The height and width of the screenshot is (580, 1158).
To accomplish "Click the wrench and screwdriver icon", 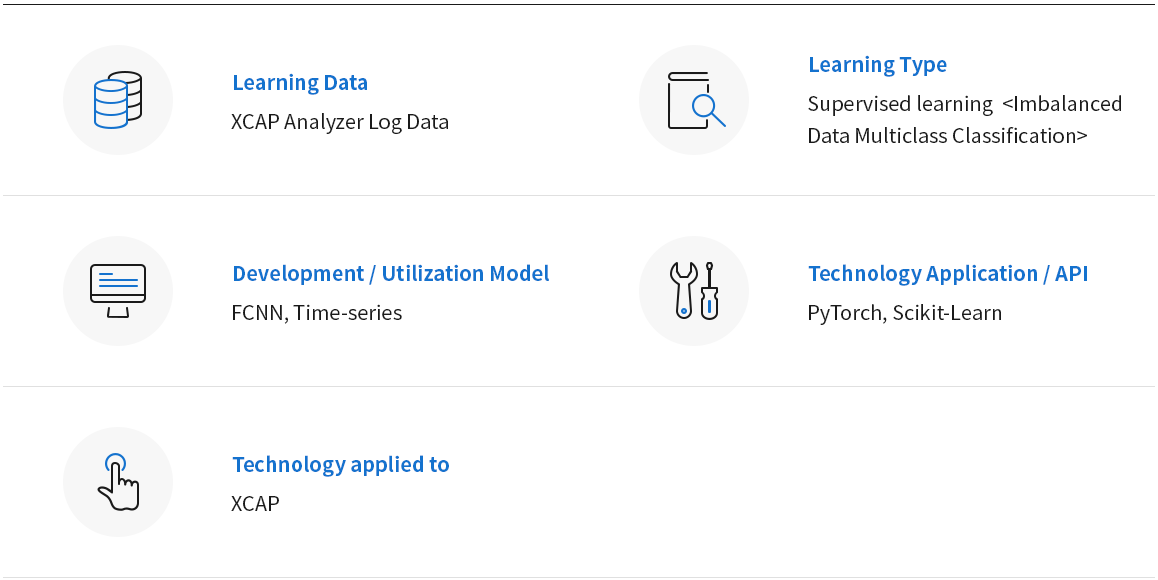I will click(x=694, y=291).
